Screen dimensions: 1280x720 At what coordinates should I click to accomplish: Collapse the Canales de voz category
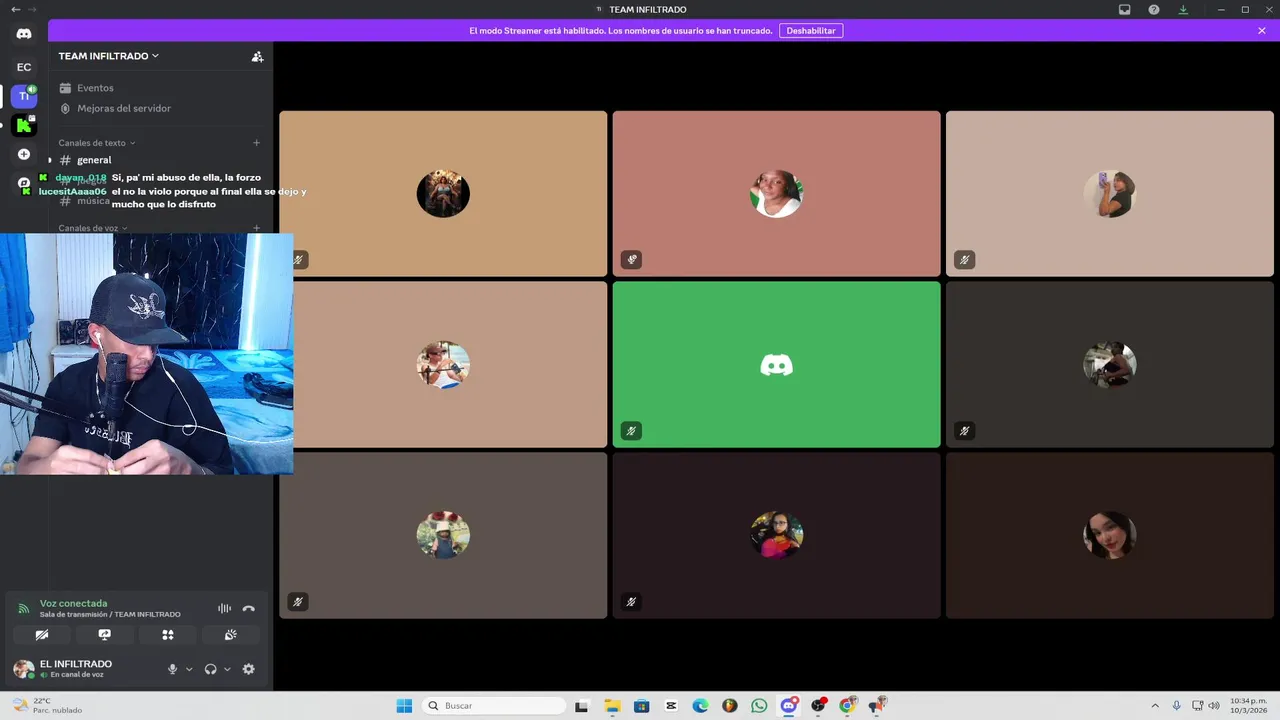point(92,228)
